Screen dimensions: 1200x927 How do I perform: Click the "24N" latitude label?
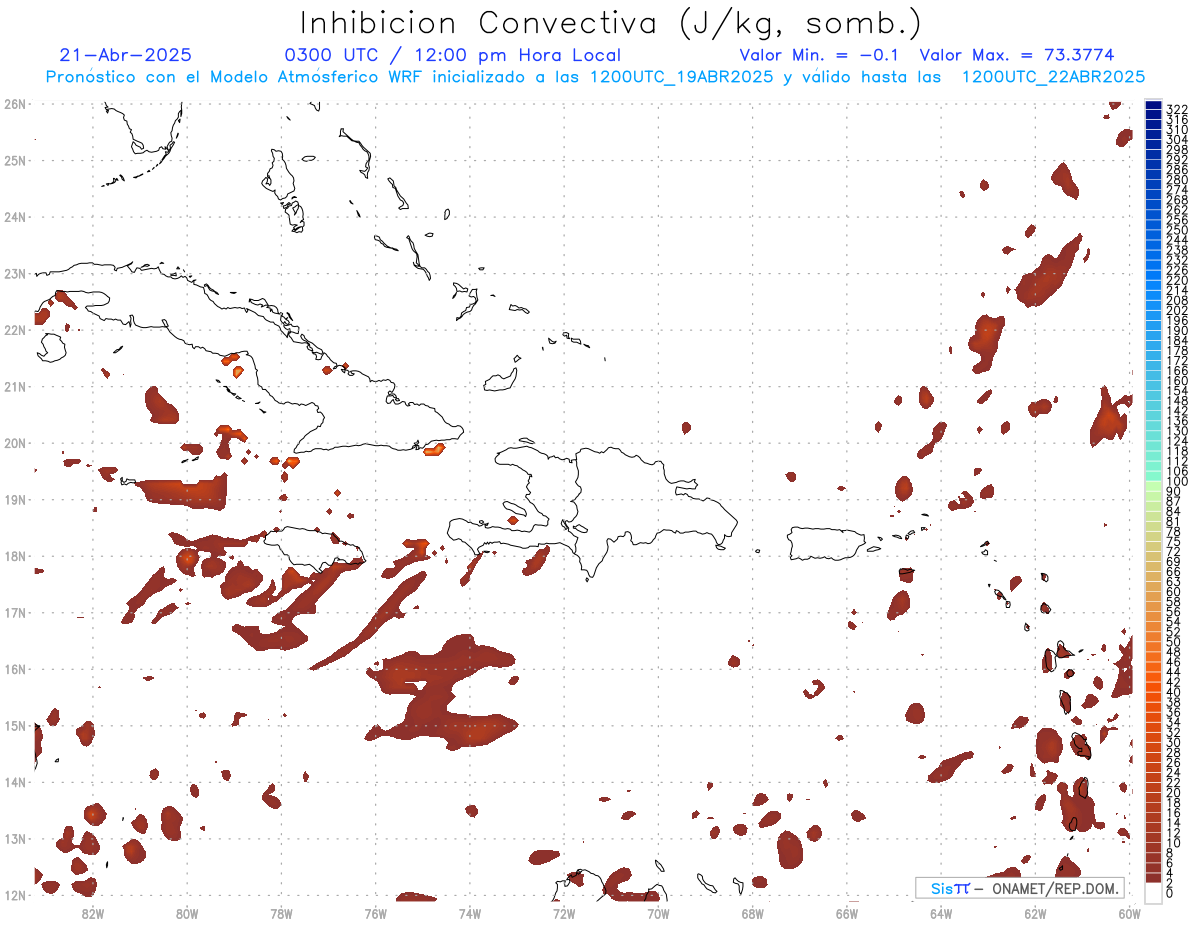(14, 217)
